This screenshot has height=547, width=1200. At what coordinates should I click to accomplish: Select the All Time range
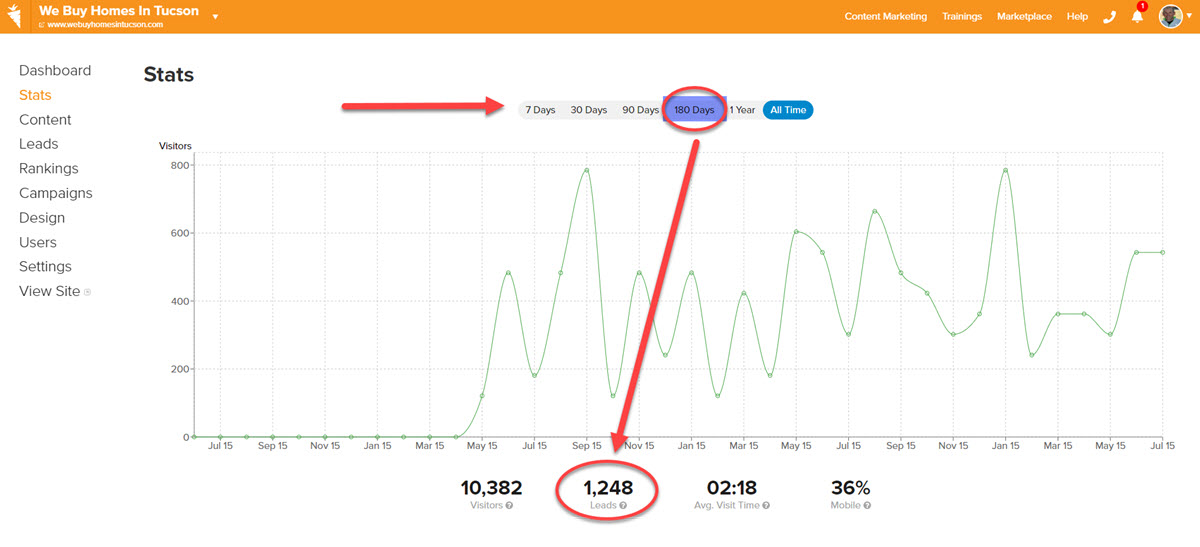pos(788,110)
